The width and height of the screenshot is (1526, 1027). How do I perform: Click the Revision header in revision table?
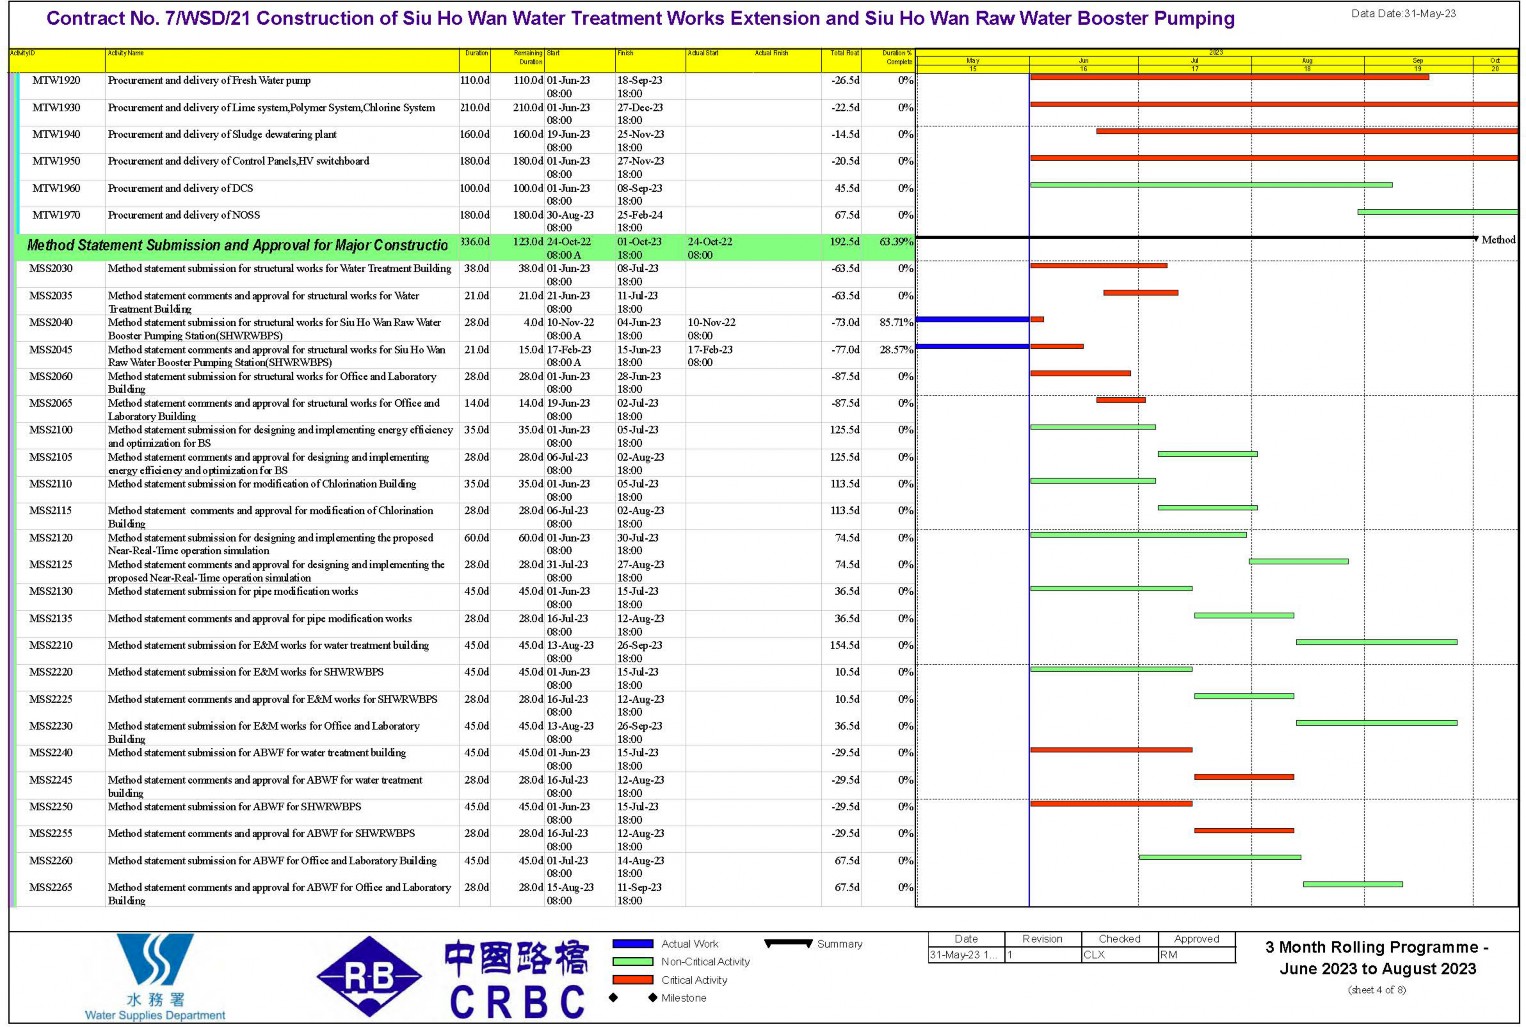click(1042, 939)
